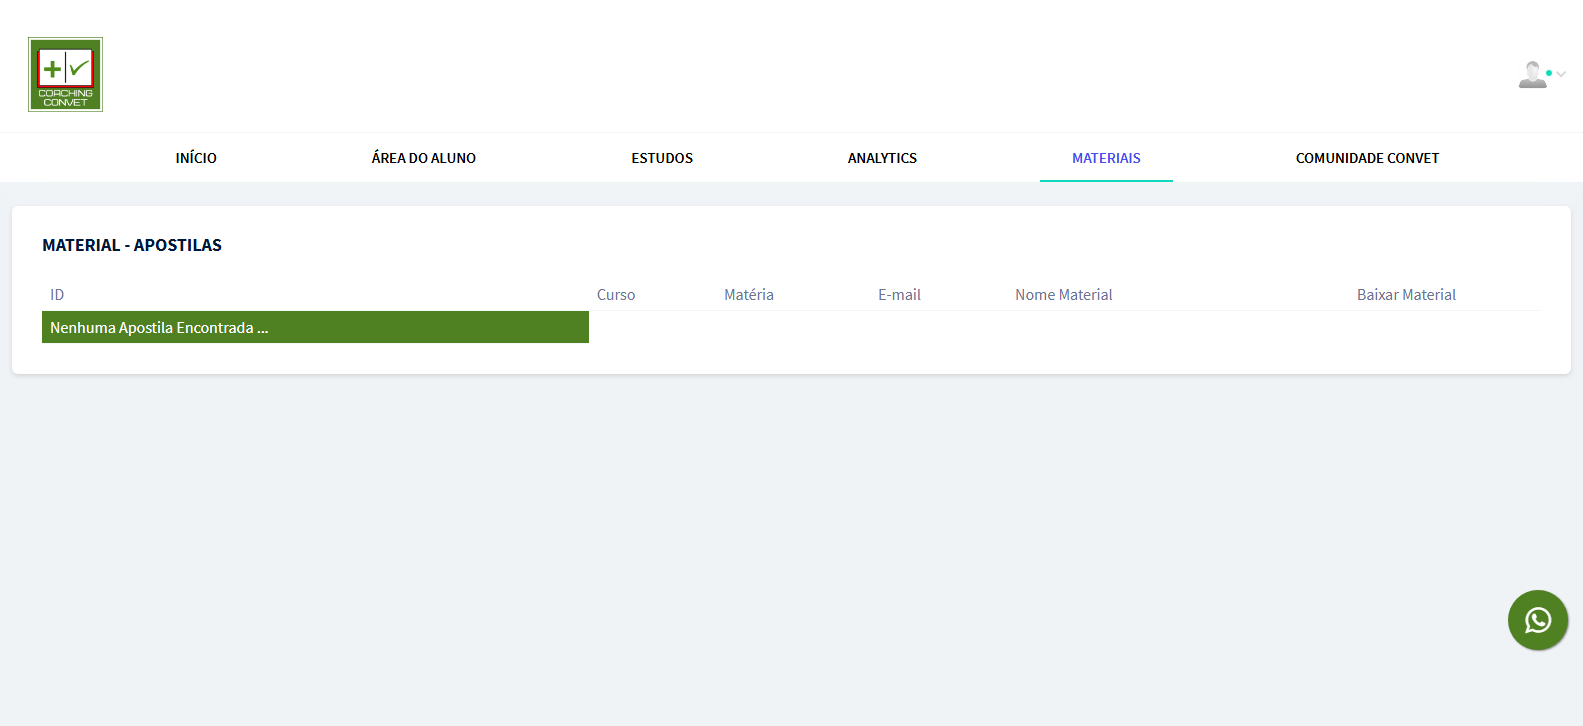This screenshot has height=726, width=1583.
Task: Open the Área do Aluno menu
Action: pyautogui.click(x=423, y=158)
